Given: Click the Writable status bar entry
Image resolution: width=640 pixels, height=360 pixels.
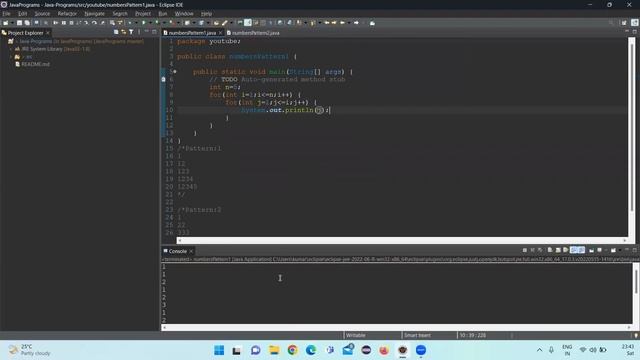Looking at the screenshot, I should pos(356,335).
